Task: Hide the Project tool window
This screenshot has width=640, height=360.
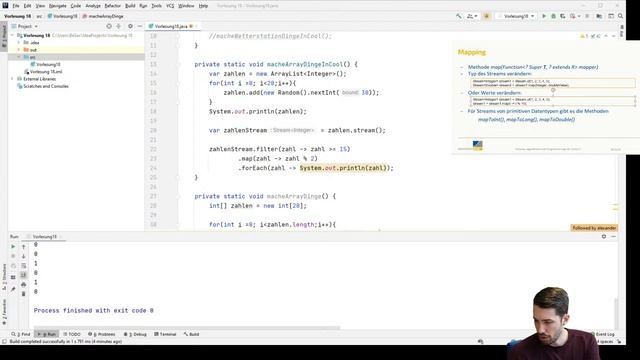Action: tap(140, 26)
